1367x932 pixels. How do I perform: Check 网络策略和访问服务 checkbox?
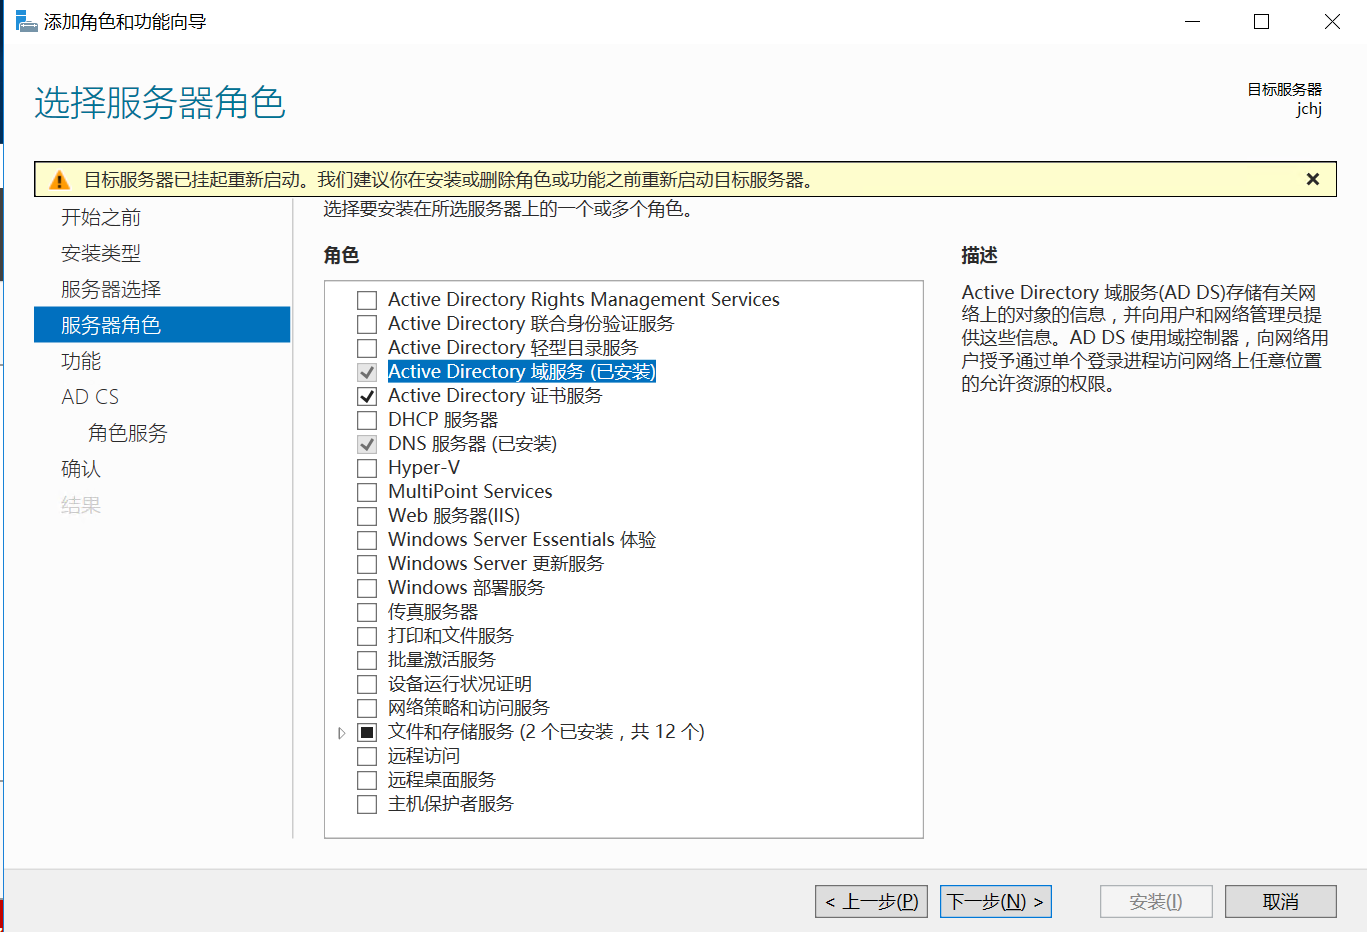click(367, 708)
